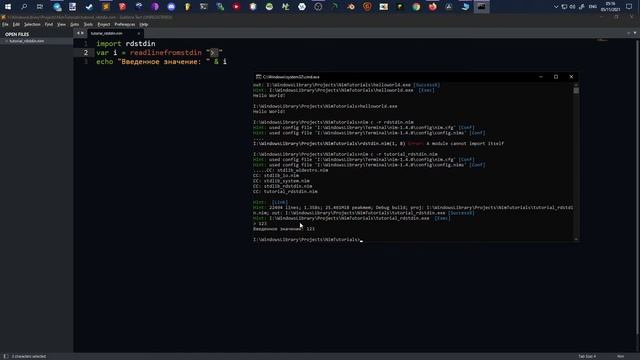Click the cmd vertical scrollbar thumb
Viewport: 640px width, 360px height.
pyautogui.click(x=576, y=90)
